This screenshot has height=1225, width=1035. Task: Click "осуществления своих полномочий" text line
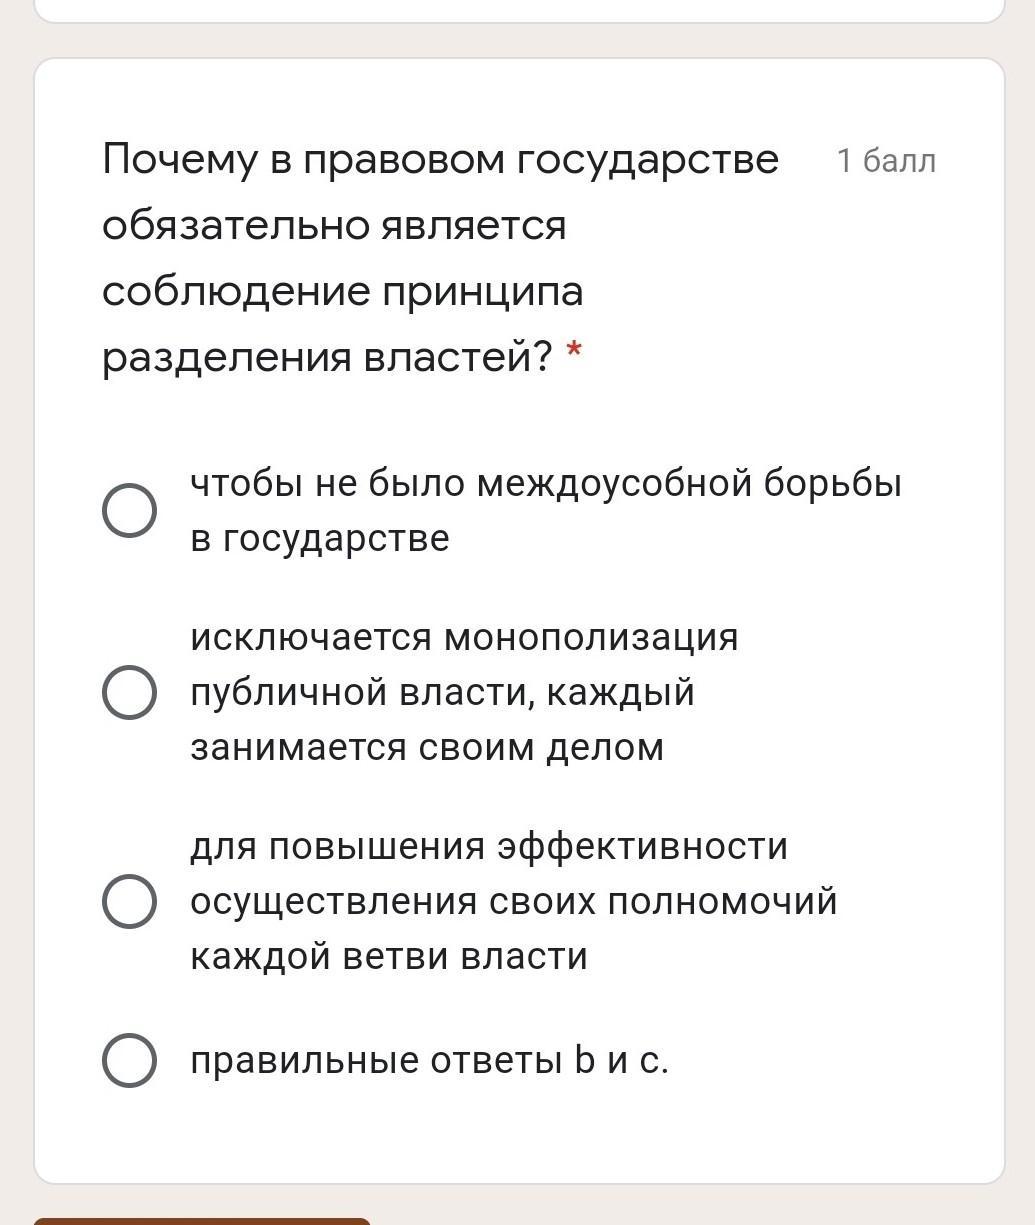coord(514,902)
